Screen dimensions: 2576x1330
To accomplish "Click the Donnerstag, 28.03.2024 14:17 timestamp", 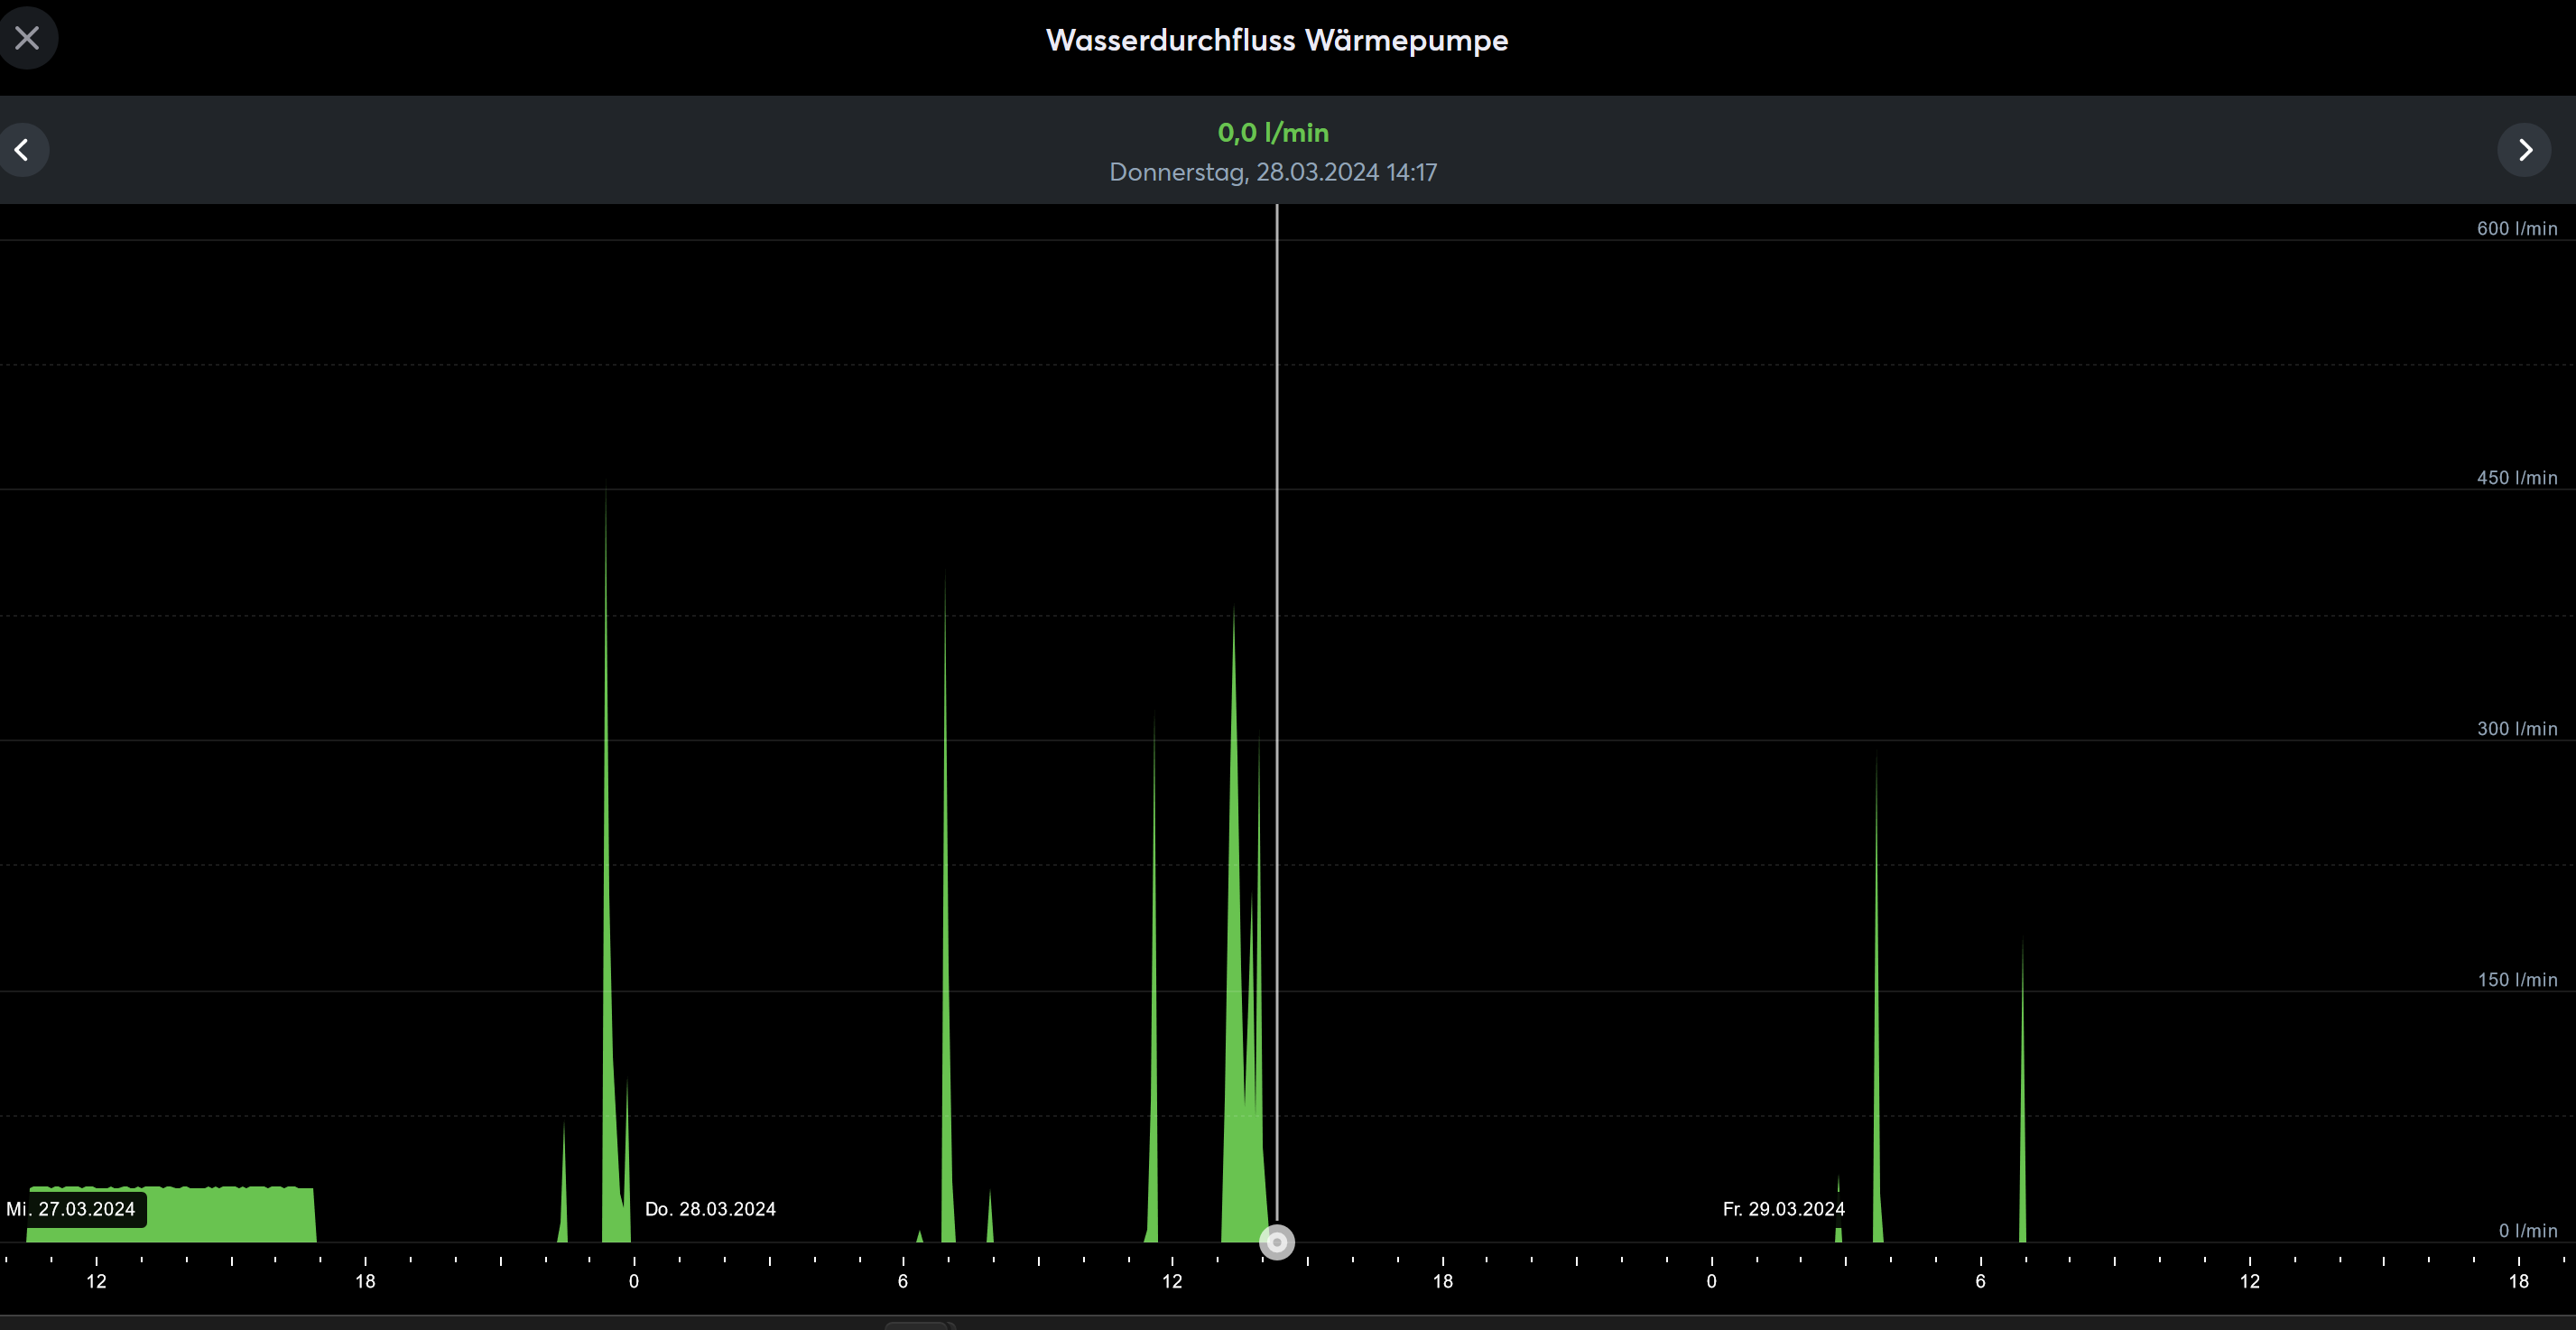I will 1273,172.
